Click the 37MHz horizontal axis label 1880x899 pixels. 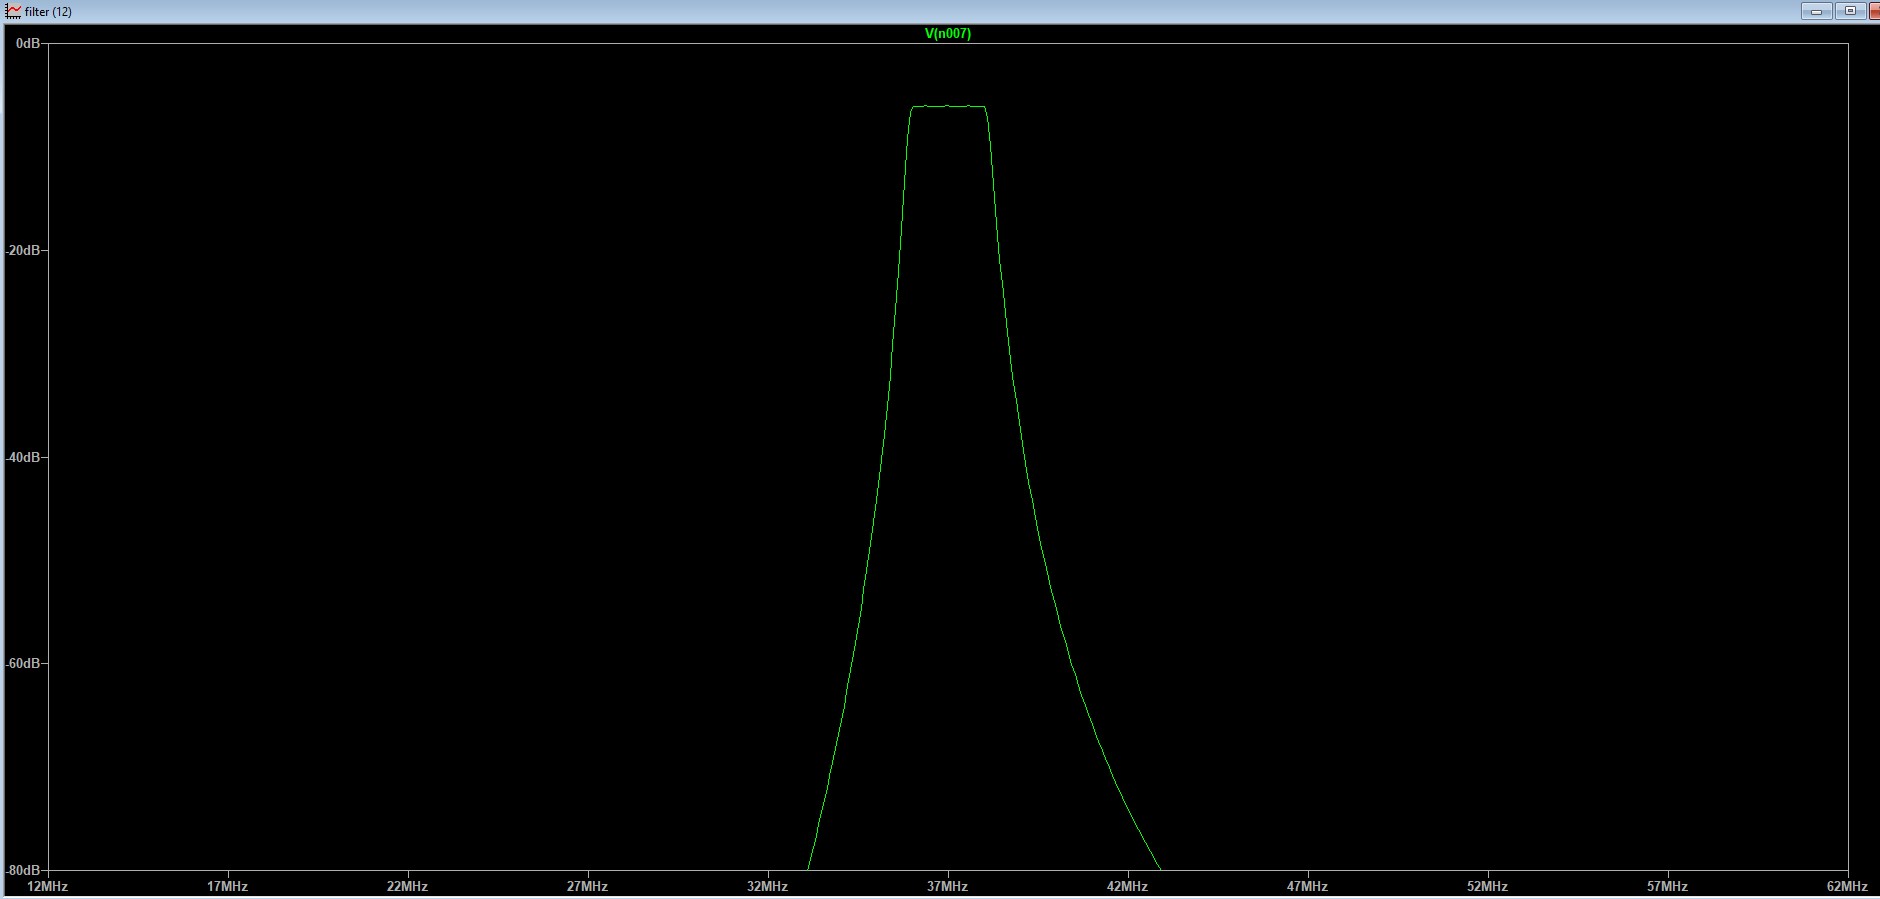(947, 886)
